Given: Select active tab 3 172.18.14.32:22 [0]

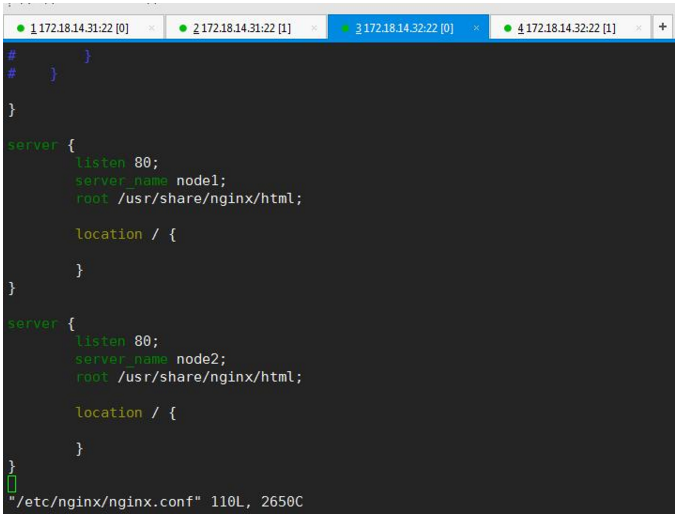Looking at the screenshot, I should click(408, 28).
